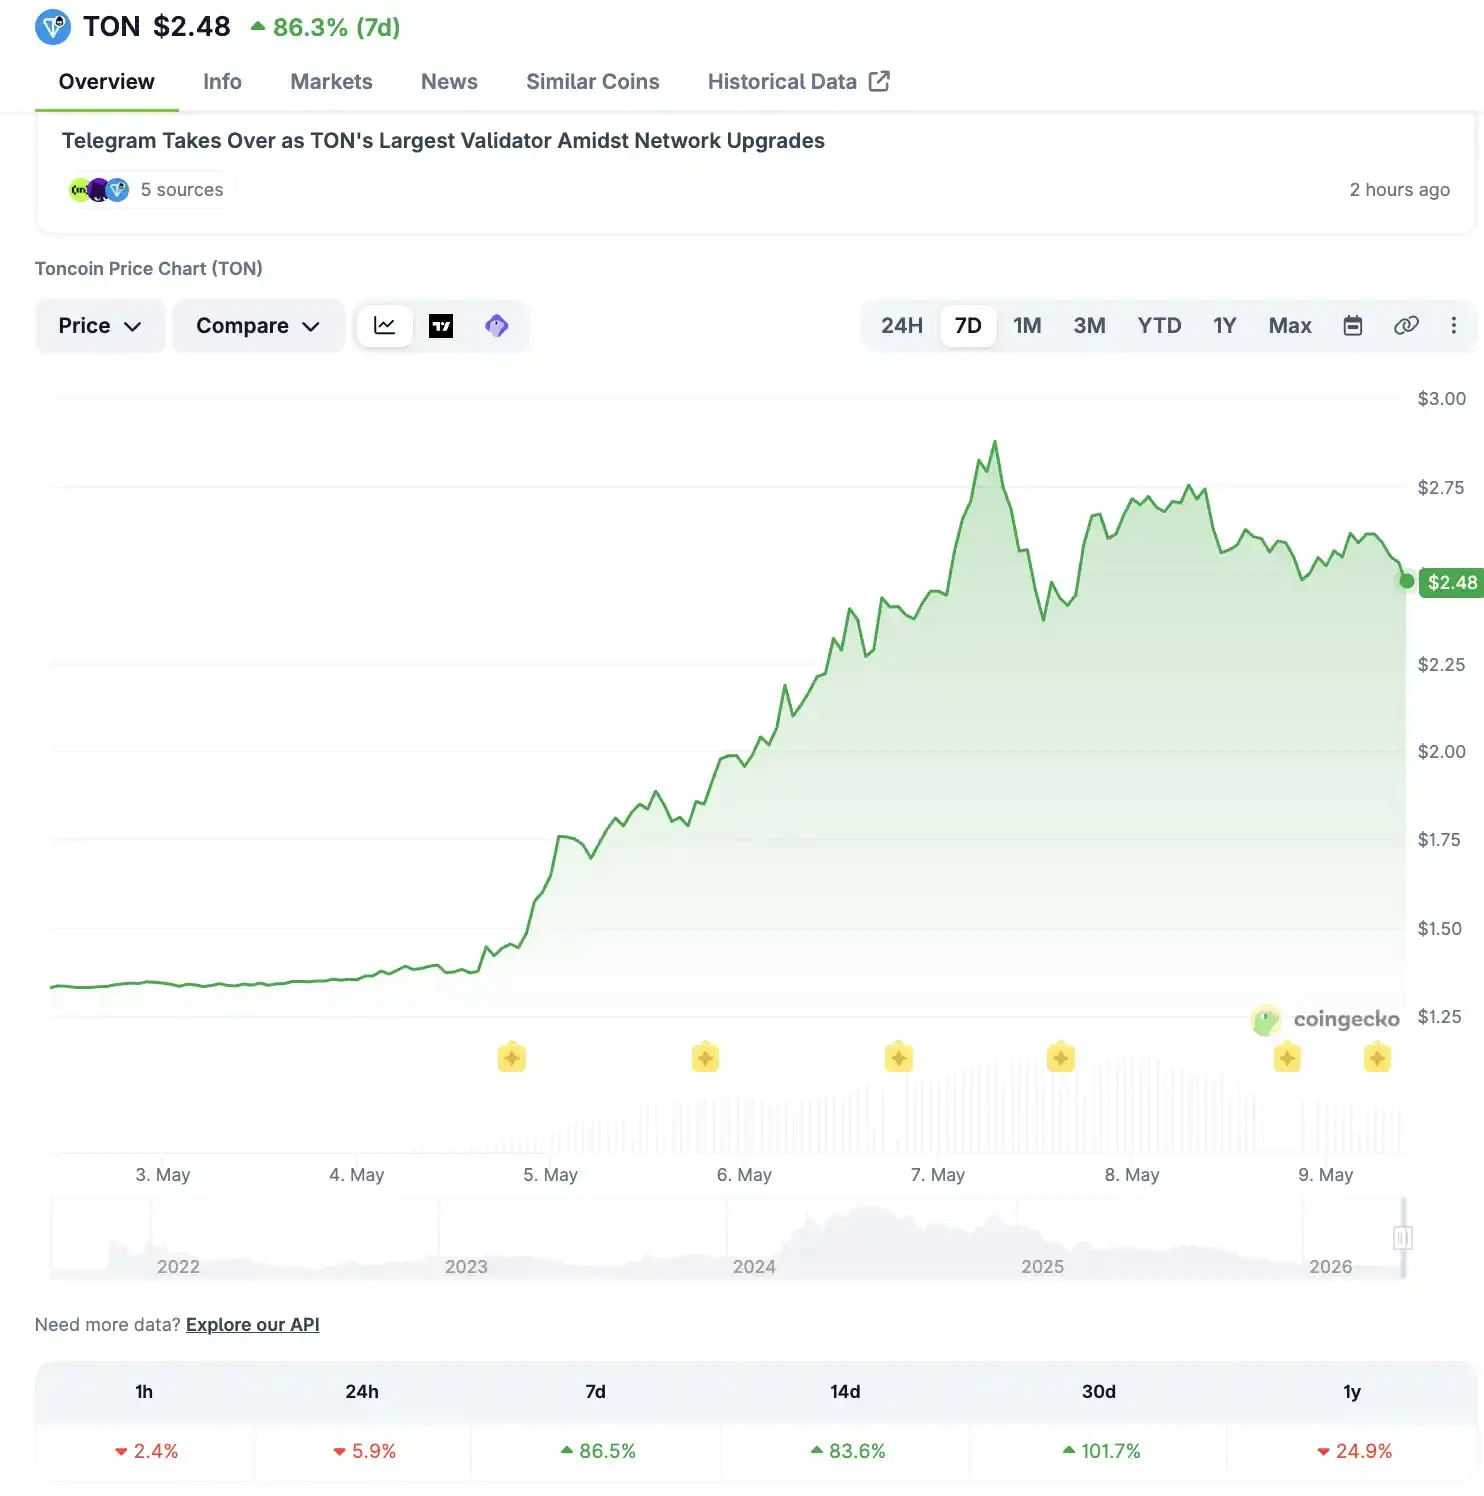This screenshot has width=1484, height=1496.
Task: Open the Compare dropdown
Action: point(258,326)
